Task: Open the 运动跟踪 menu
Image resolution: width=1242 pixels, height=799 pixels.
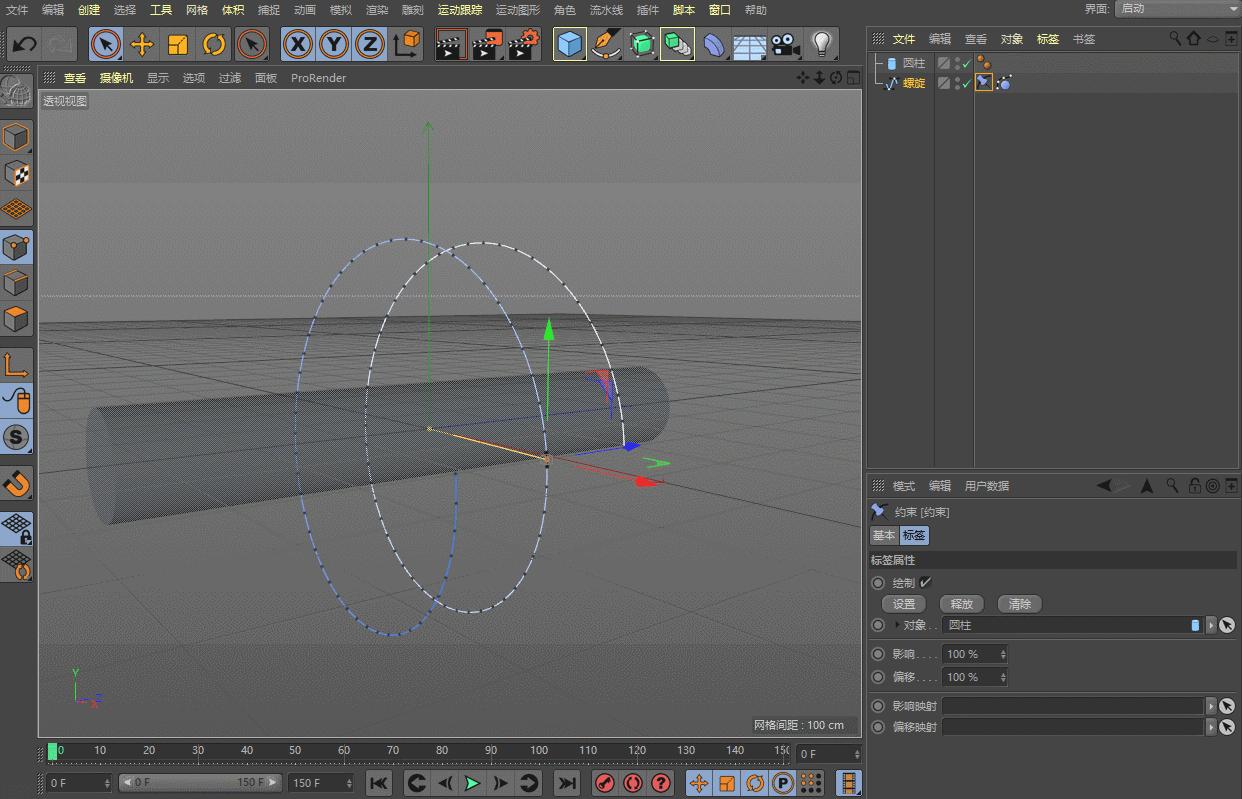Action: pyautogui.click(x=459, y=9)
